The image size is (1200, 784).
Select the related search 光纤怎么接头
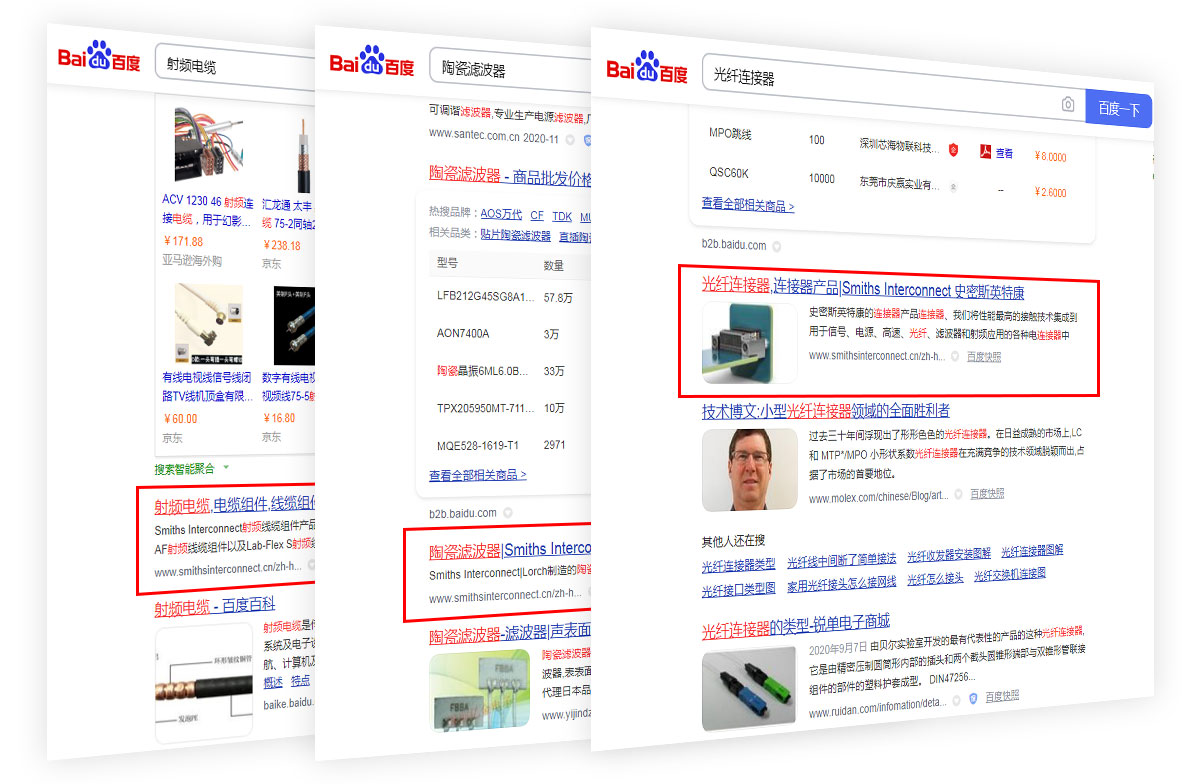[x=935, y=578]
